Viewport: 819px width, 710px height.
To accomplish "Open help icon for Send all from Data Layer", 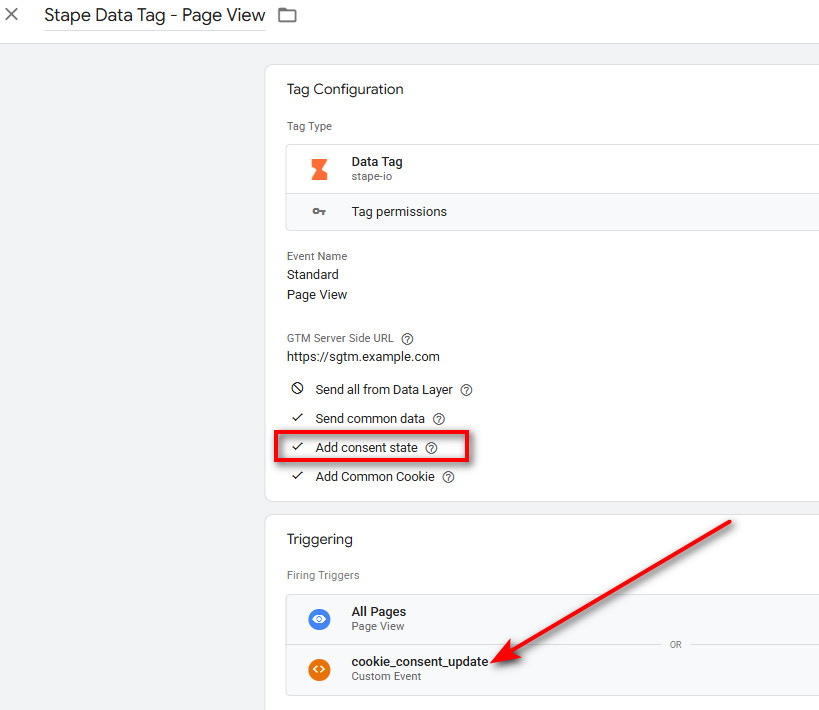I will click(466, 390).
